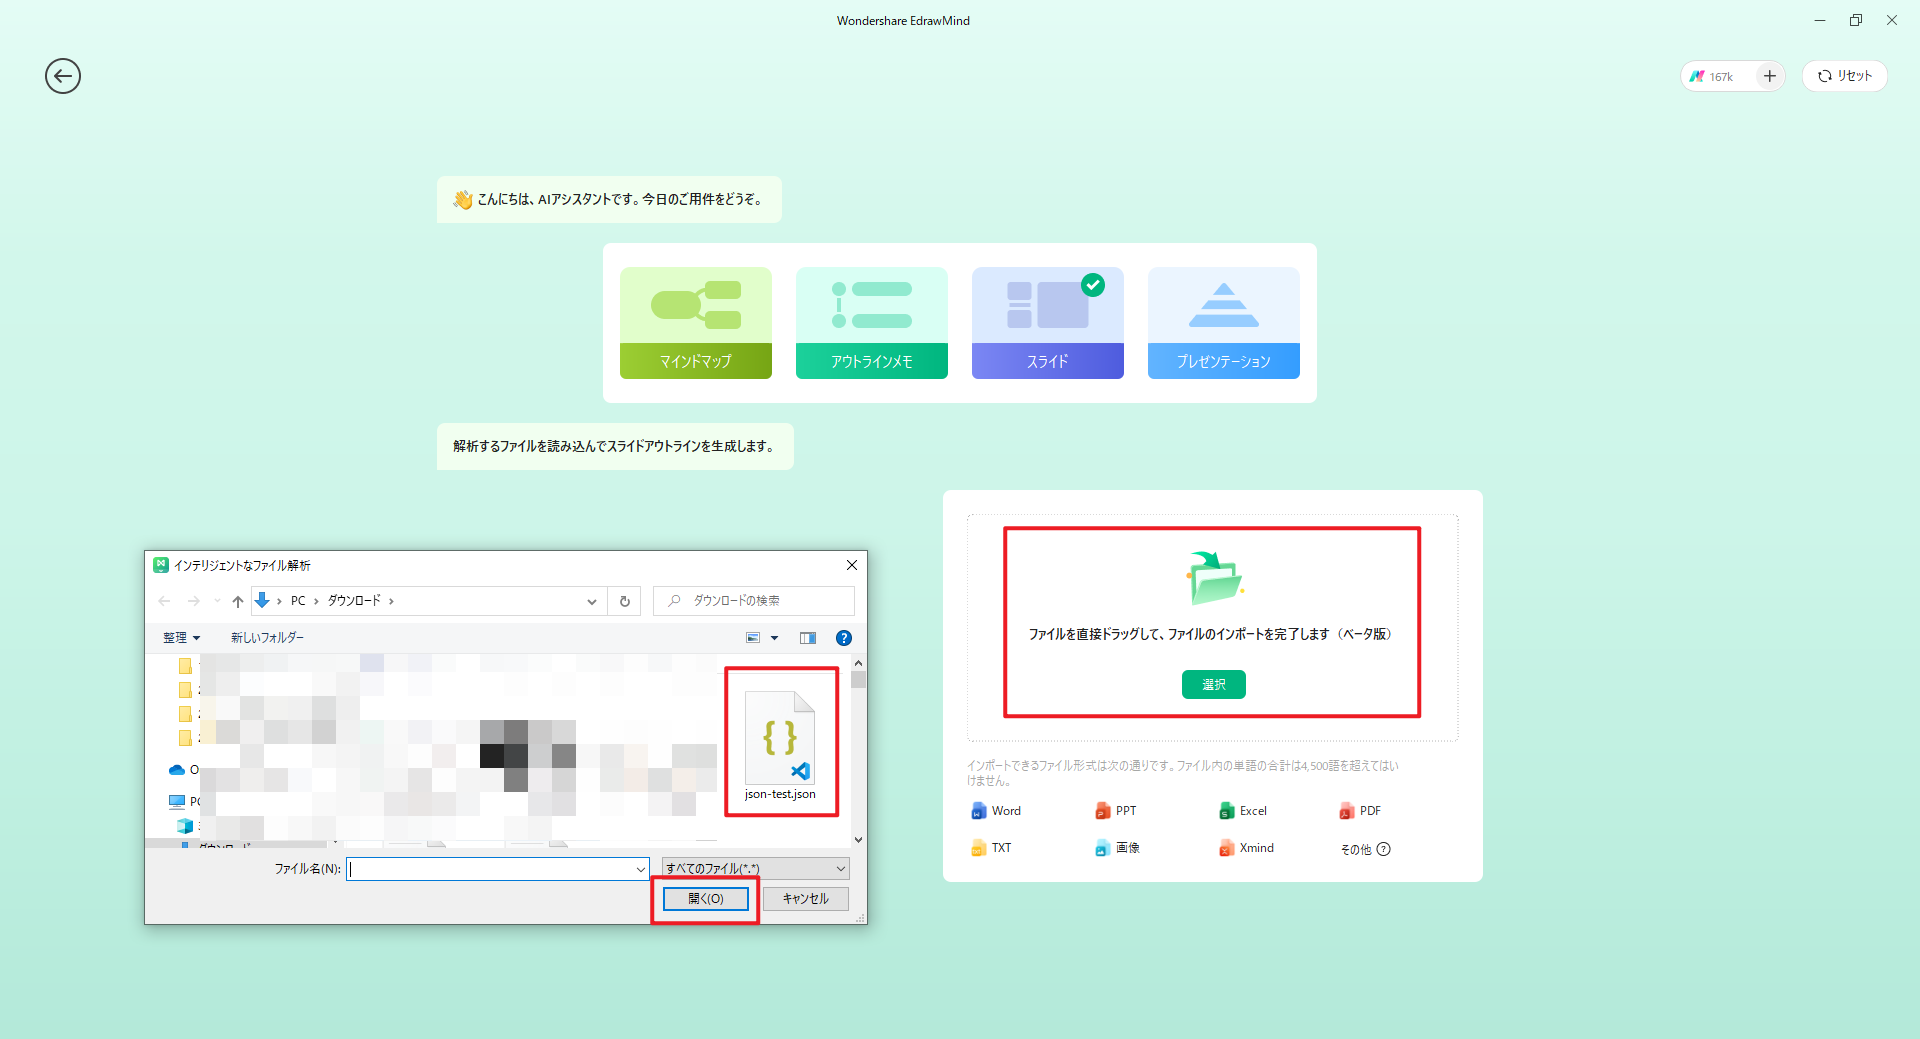Expand the chevron after ダウンロード in breadcrumb

point(392,601)
